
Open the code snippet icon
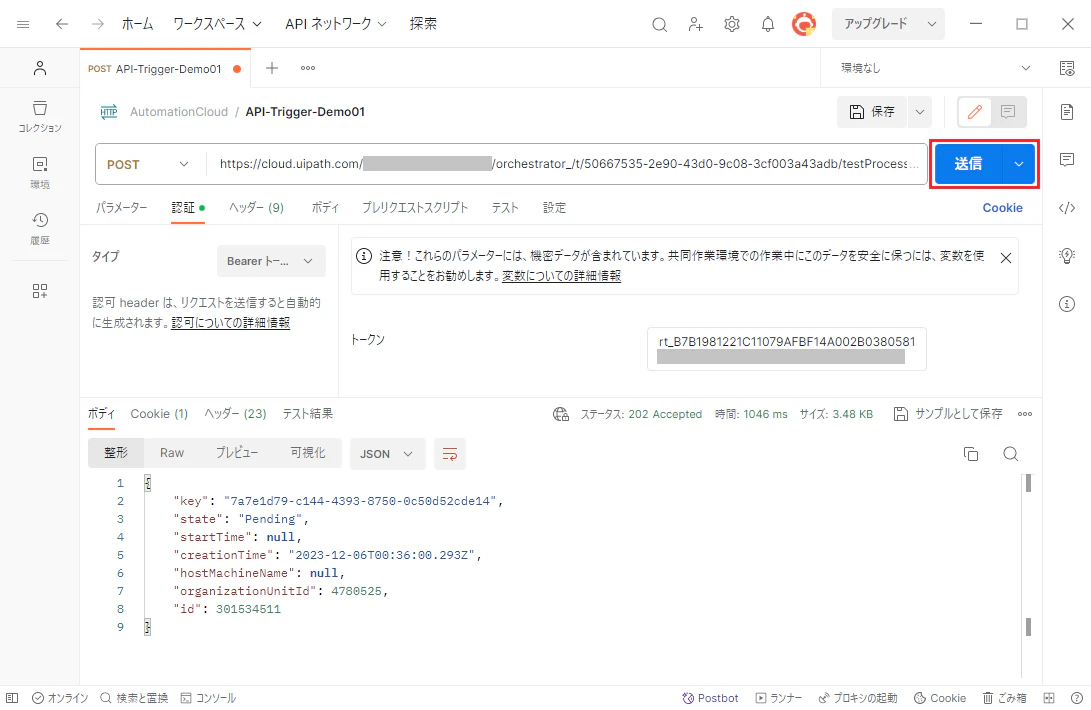(1067, 207)
